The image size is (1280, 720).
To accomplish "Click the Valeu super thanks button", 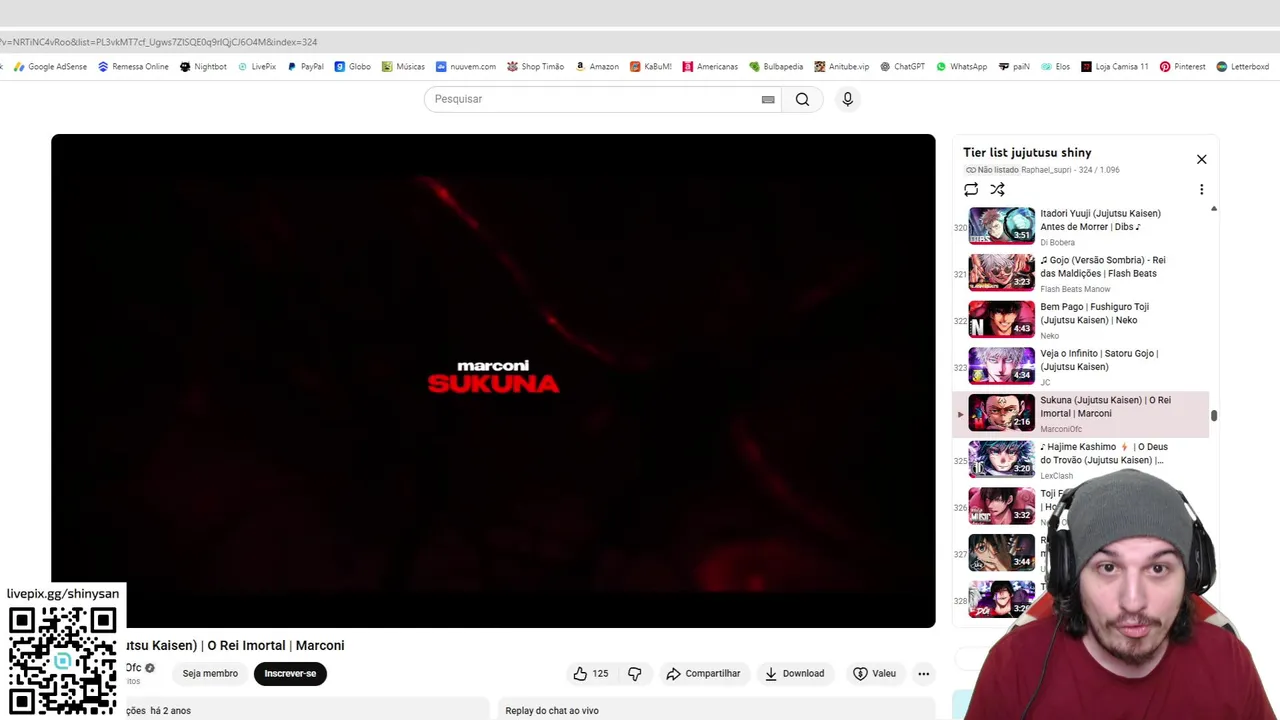I will point(874,674).
